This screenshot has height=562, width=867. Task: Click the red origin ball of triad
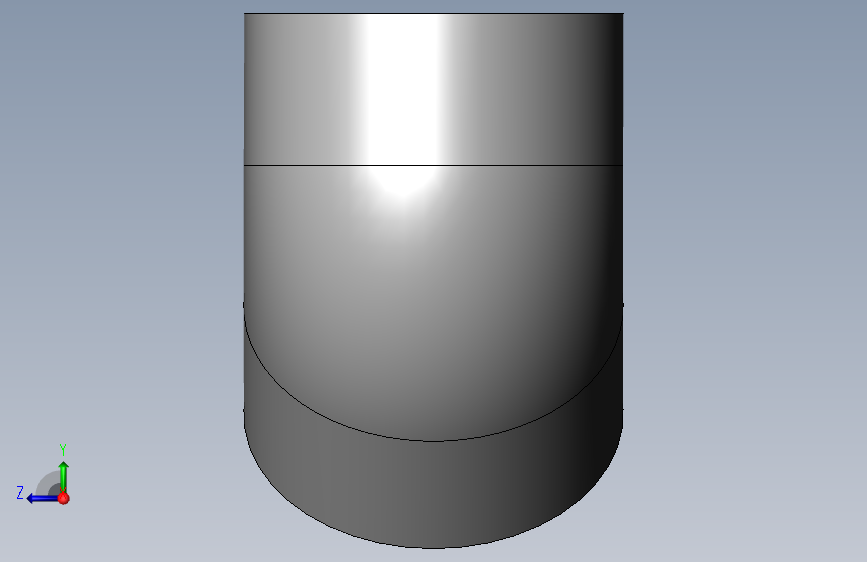[64, 498]
